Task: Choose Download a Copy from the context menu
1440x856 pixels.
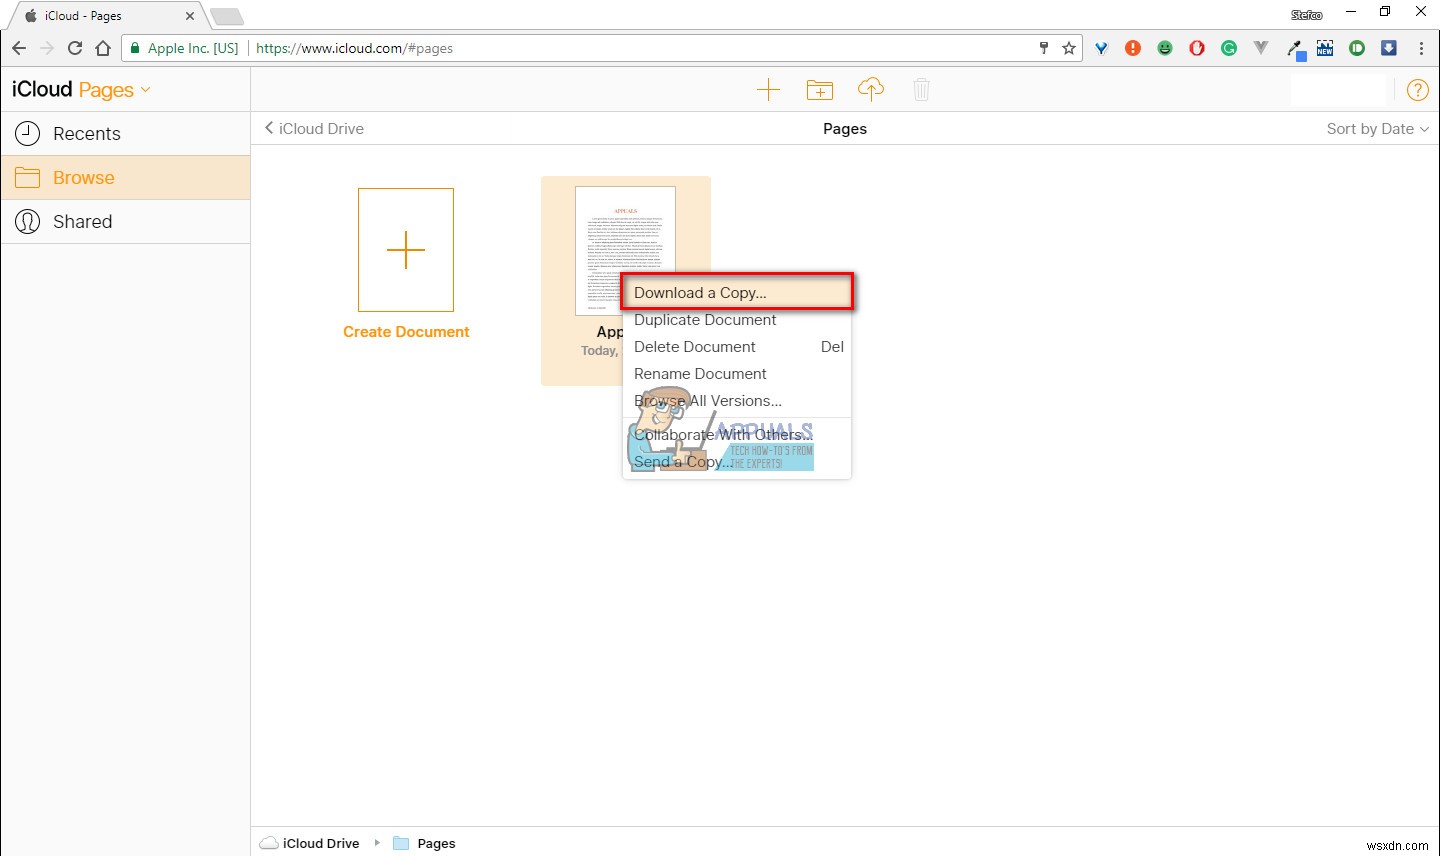Action: pyautogui.click(x=737, y=293)
